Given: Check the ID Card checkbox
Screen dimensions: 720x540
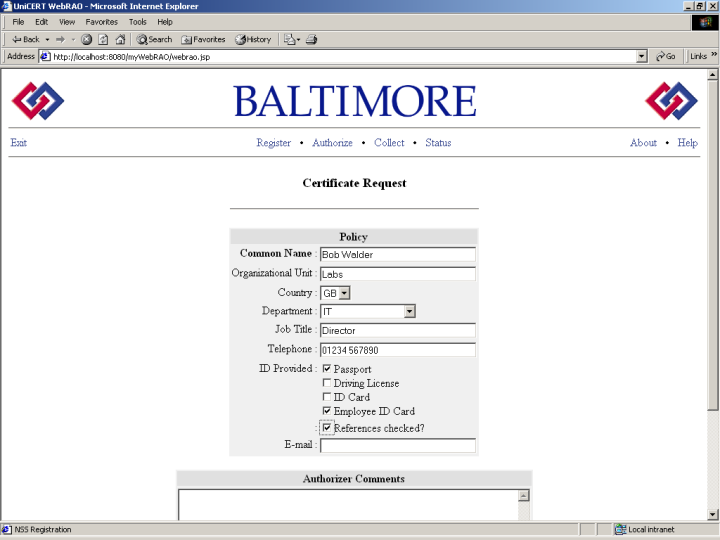Looking at the screenshot, I should pyautogui.click(x=326, y=397).
